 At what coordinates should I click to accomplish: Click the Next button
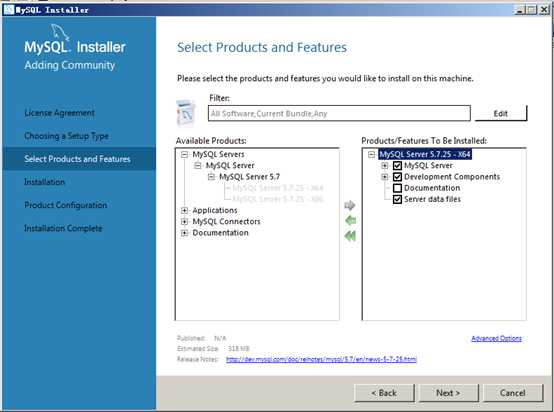pos(448,393)
